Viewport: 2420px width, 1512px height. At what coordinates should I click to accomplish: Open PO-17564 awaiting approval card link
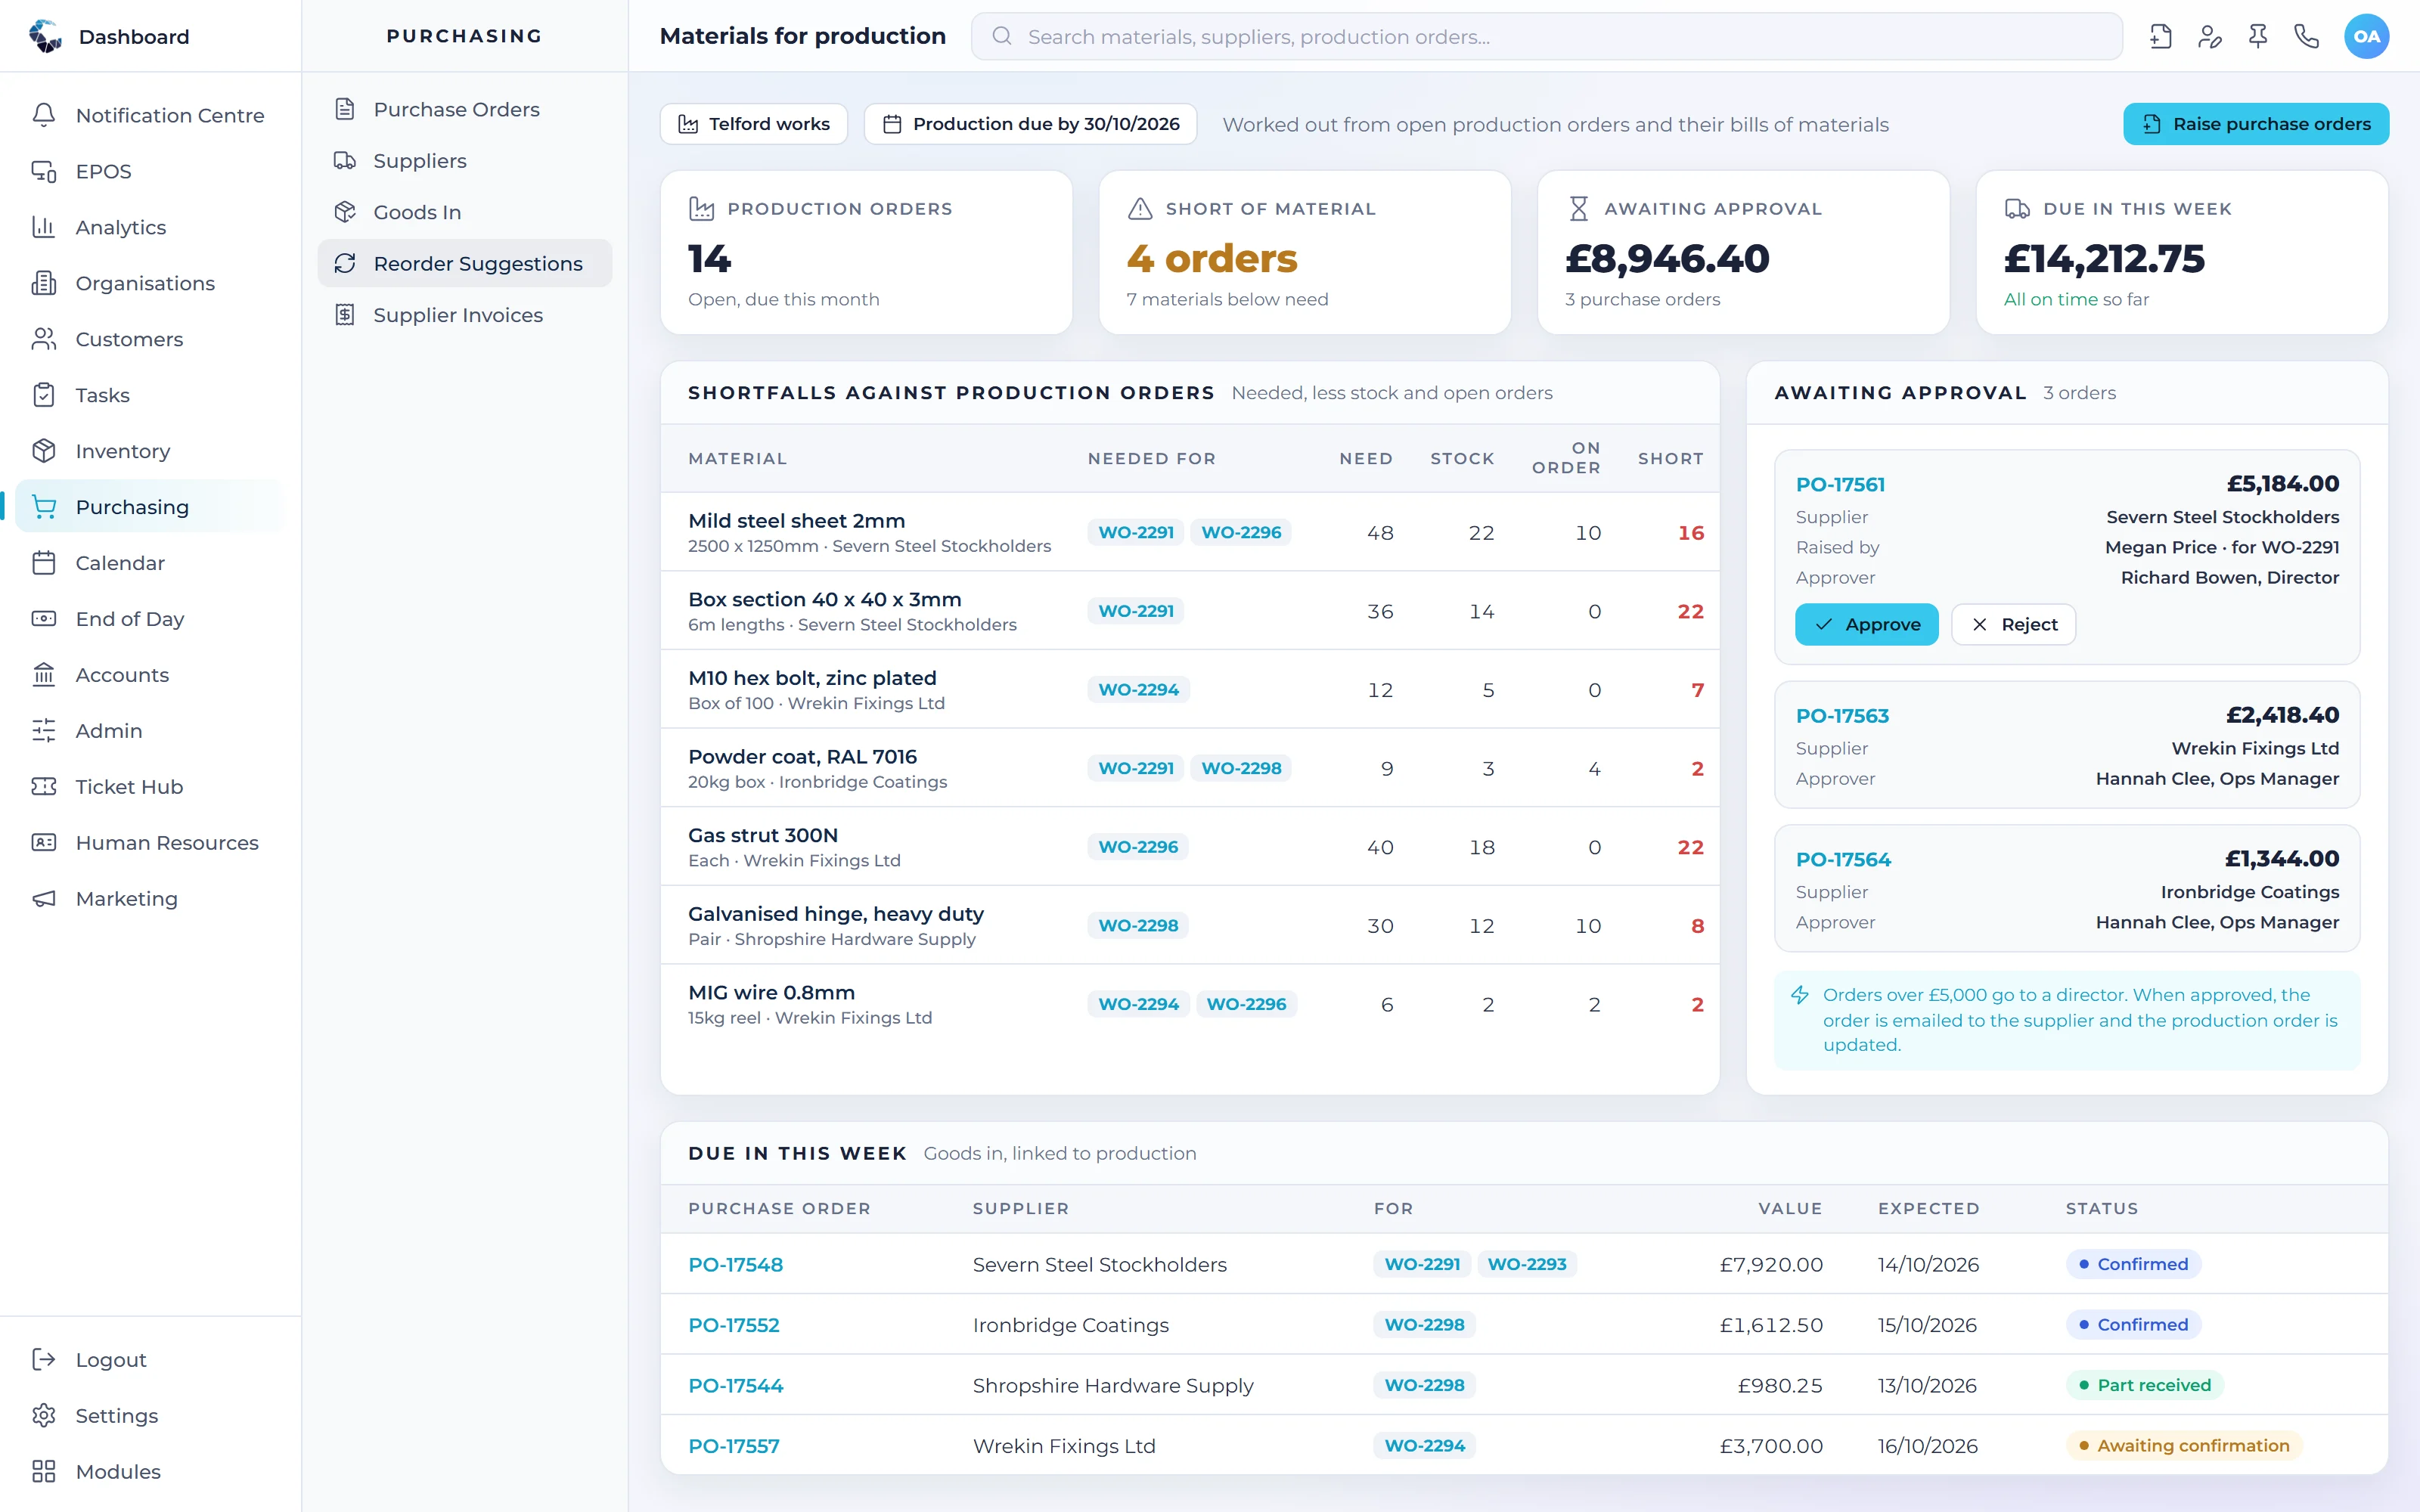point(1843,859)
